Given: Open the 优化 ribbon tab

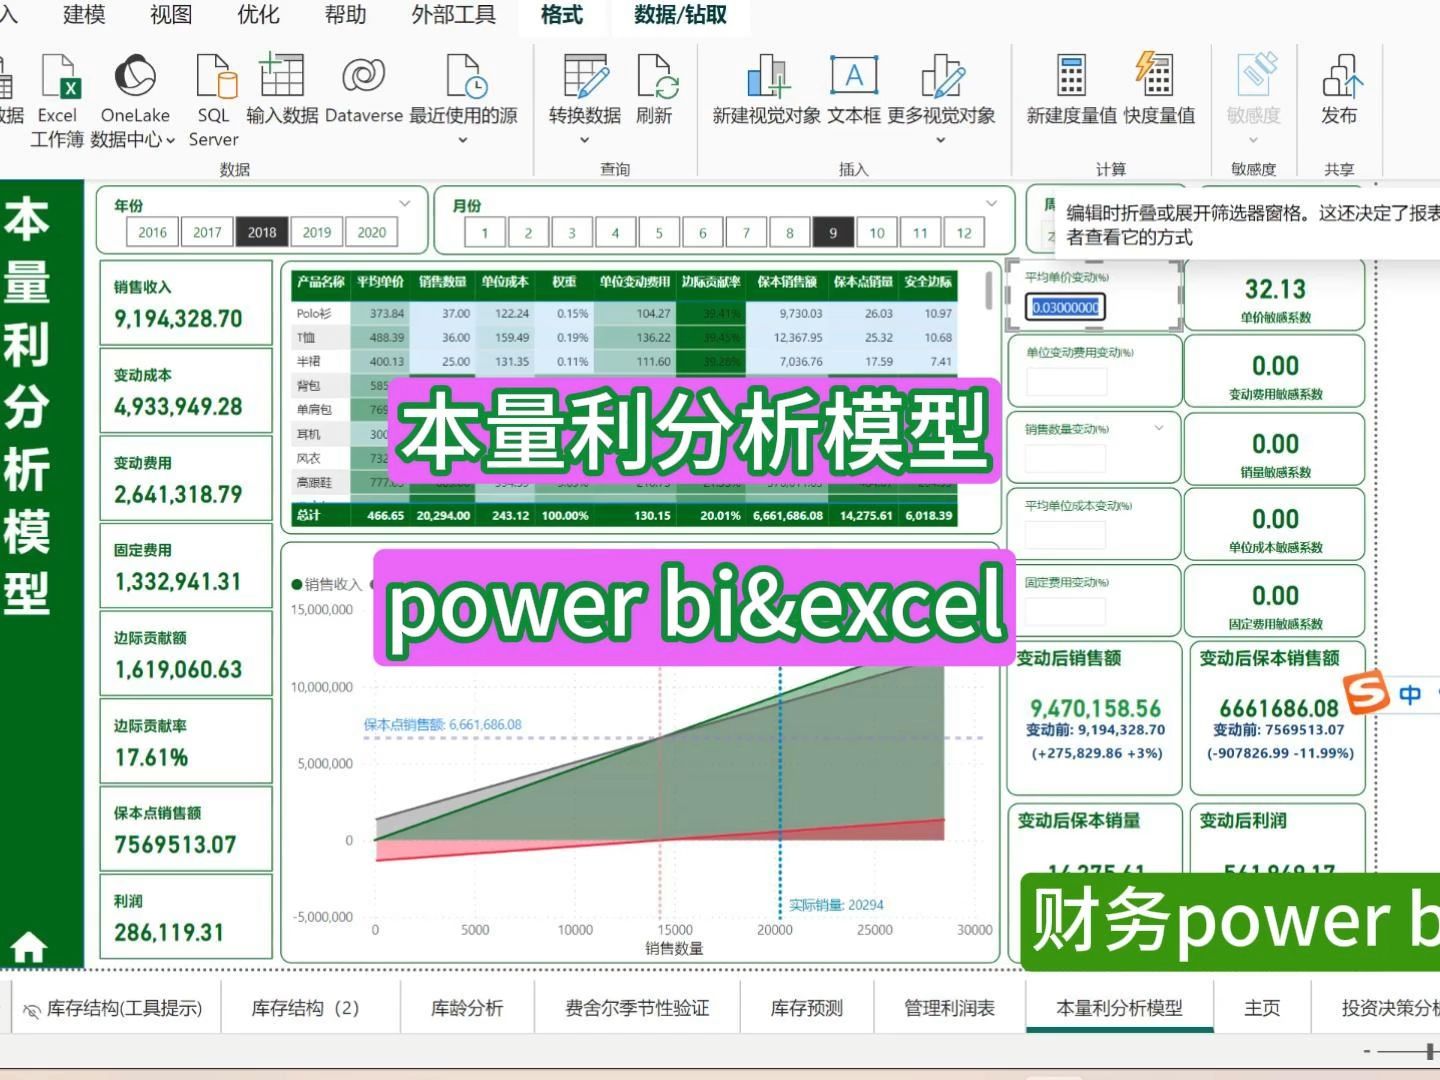Looking at the screenshot, I should 258,15.
